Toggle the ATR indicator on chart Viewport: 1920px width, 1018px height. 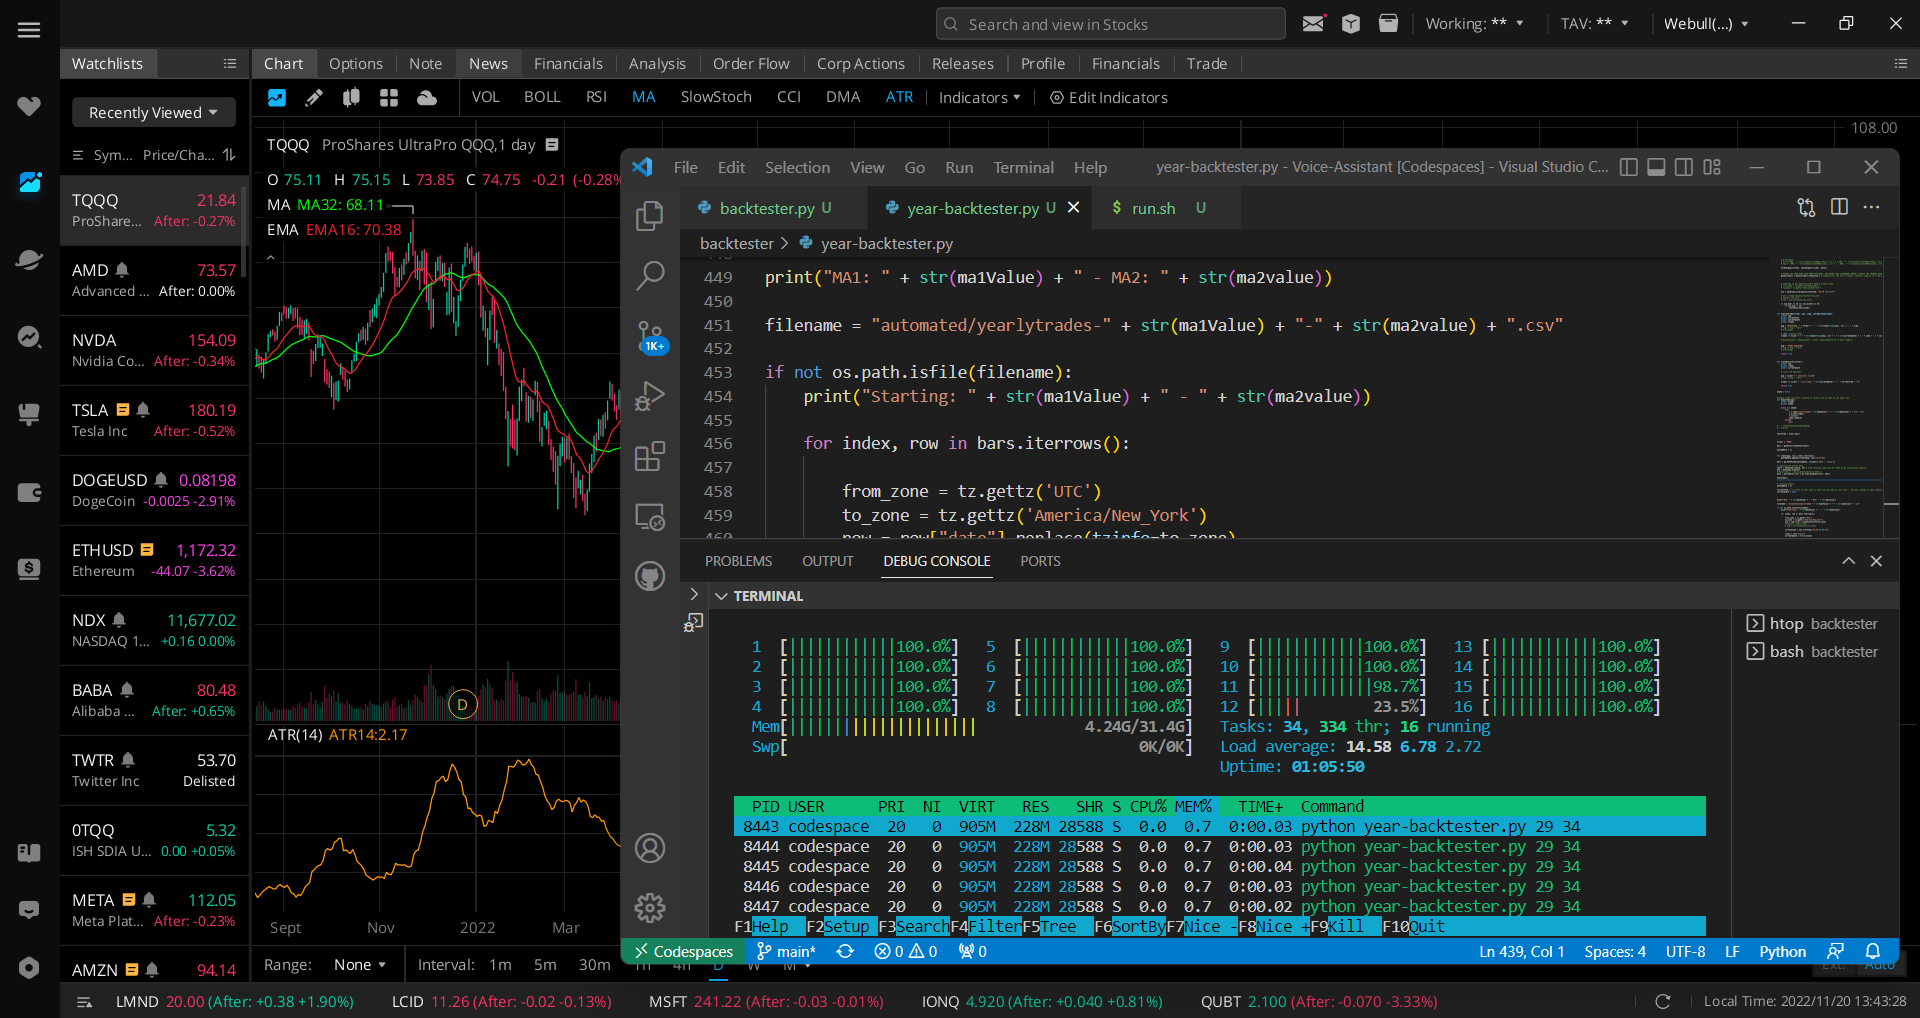click(x=898, y=97)
